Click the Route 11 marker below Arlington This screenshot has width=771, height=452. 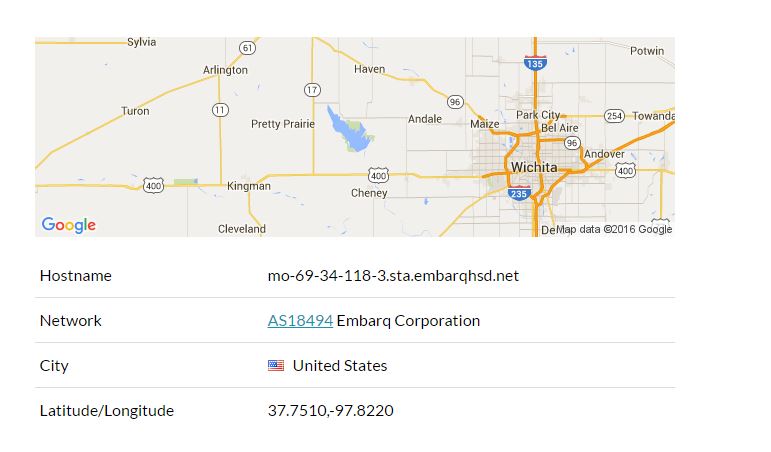click(220, 110)
